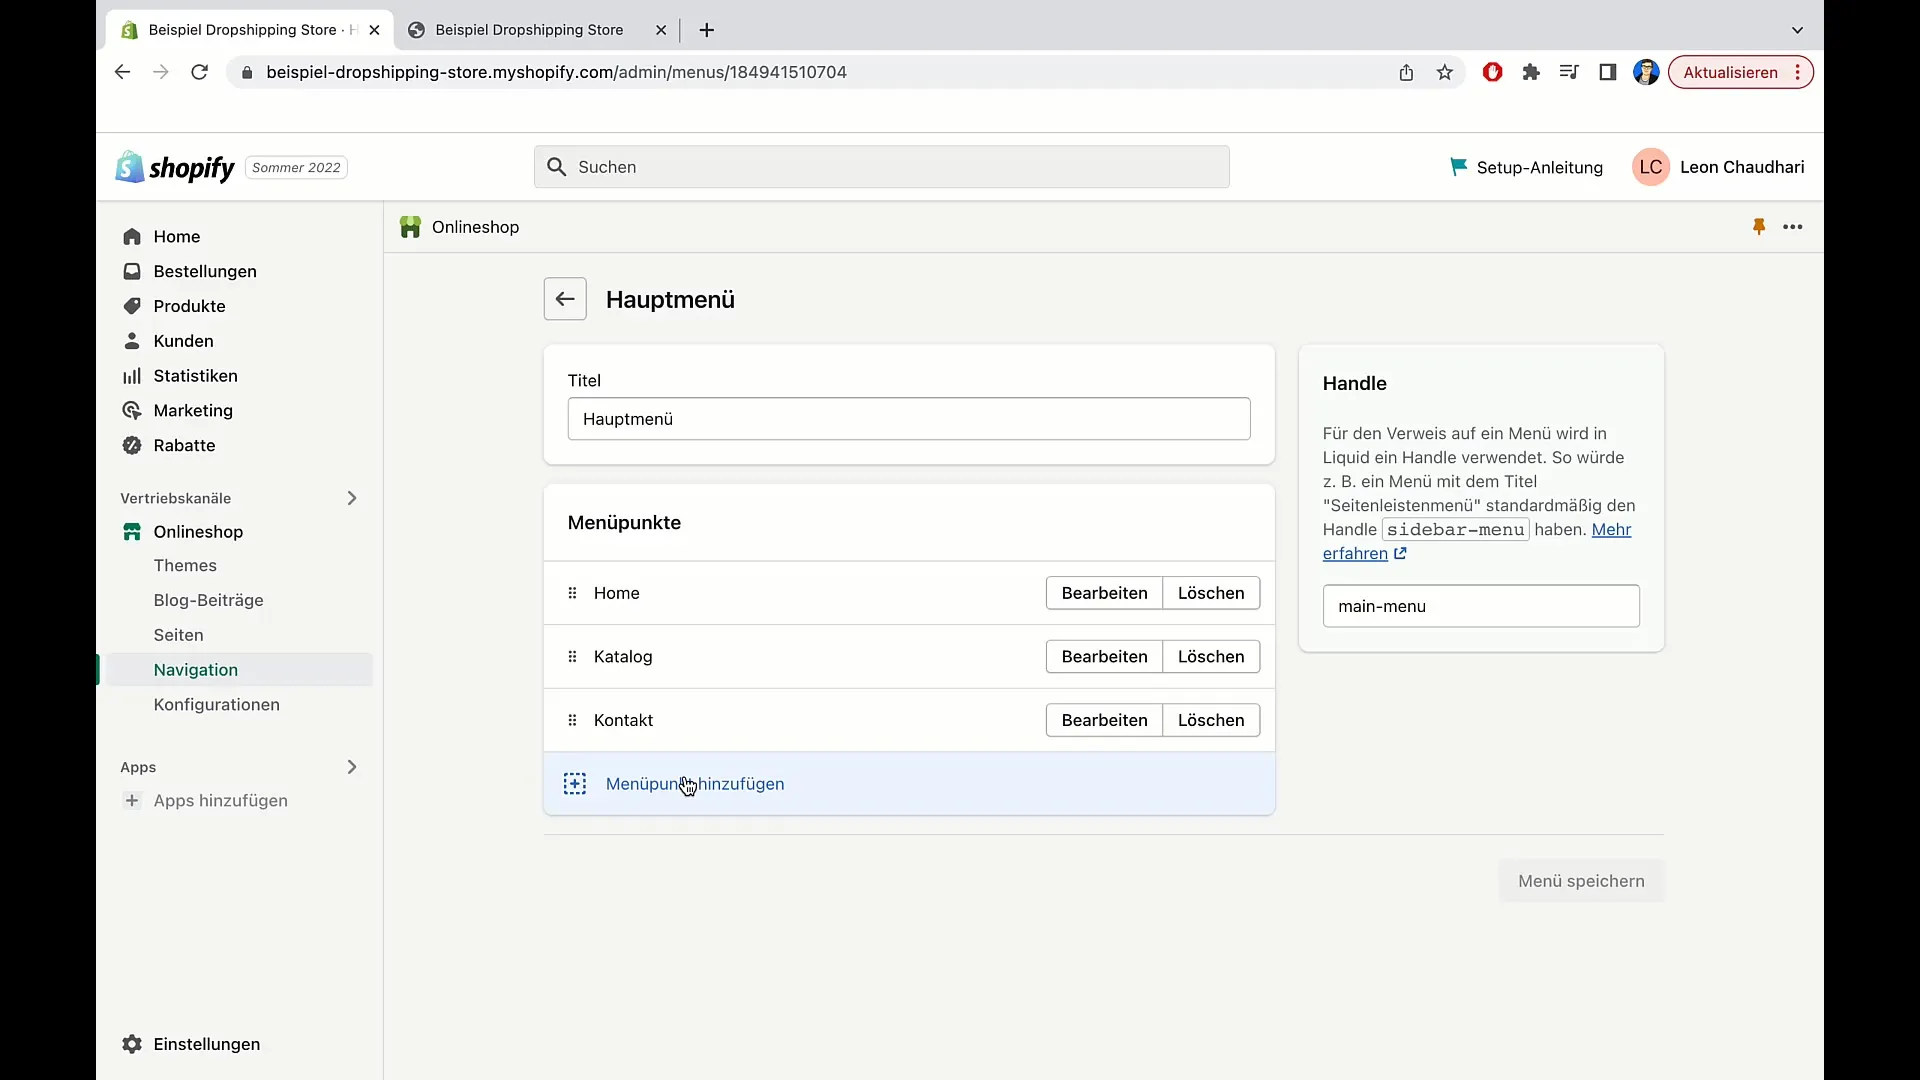The image size is (1920, 1080).
Task: Open the Chrome profile avatar
Action: tap(1646, 72)
